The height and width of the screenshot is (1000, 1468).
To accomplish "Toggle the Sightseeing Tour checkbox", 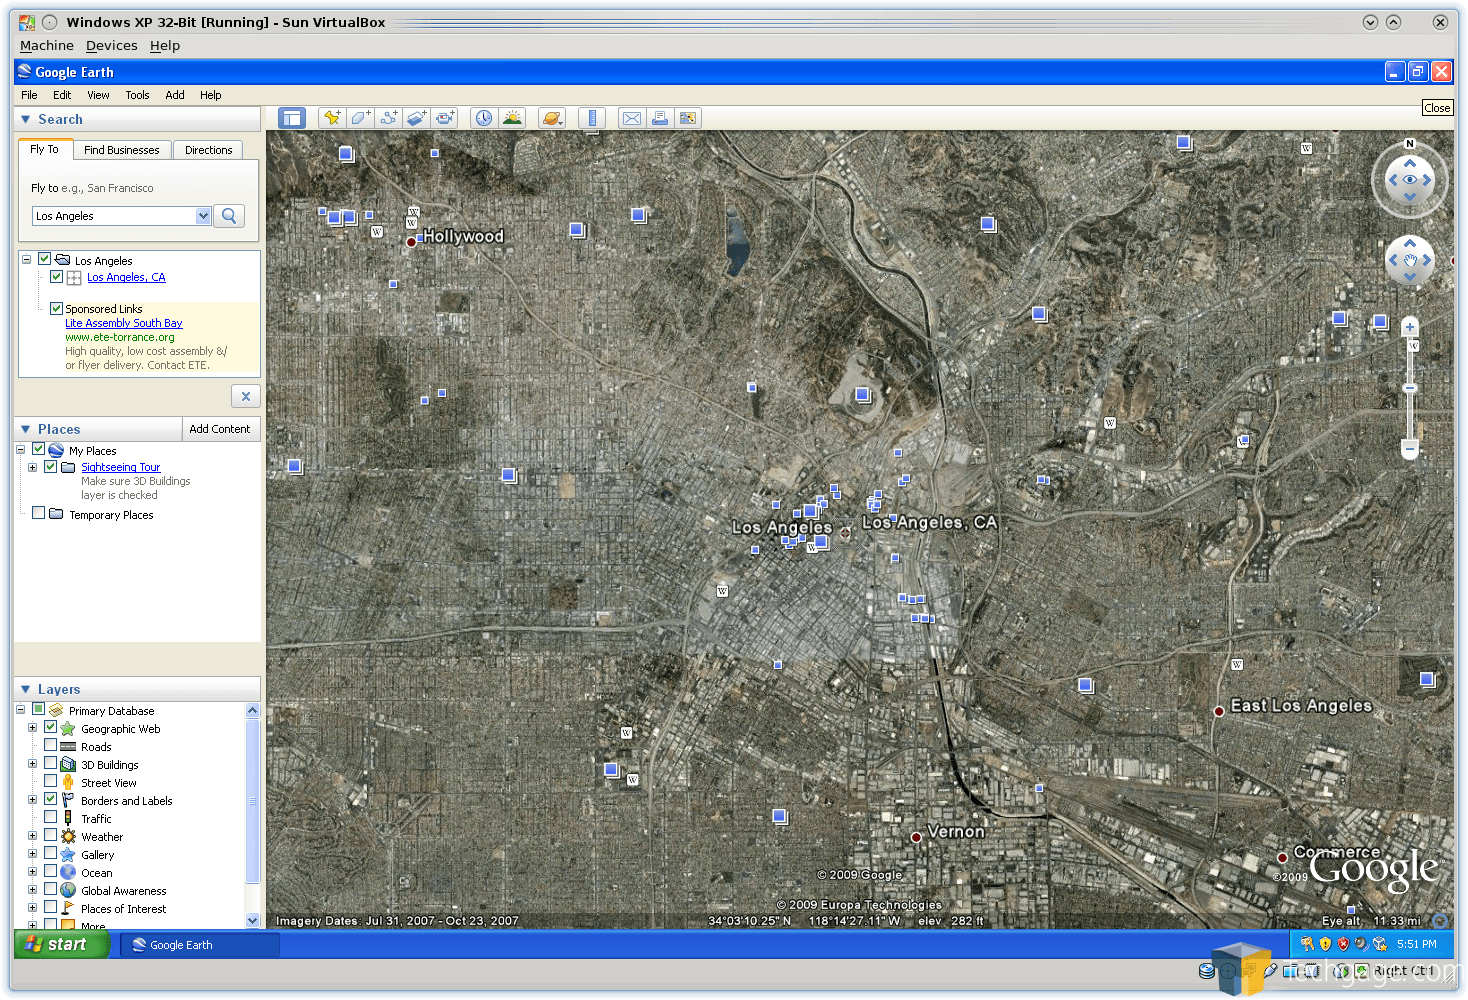I will click(50, 466).
